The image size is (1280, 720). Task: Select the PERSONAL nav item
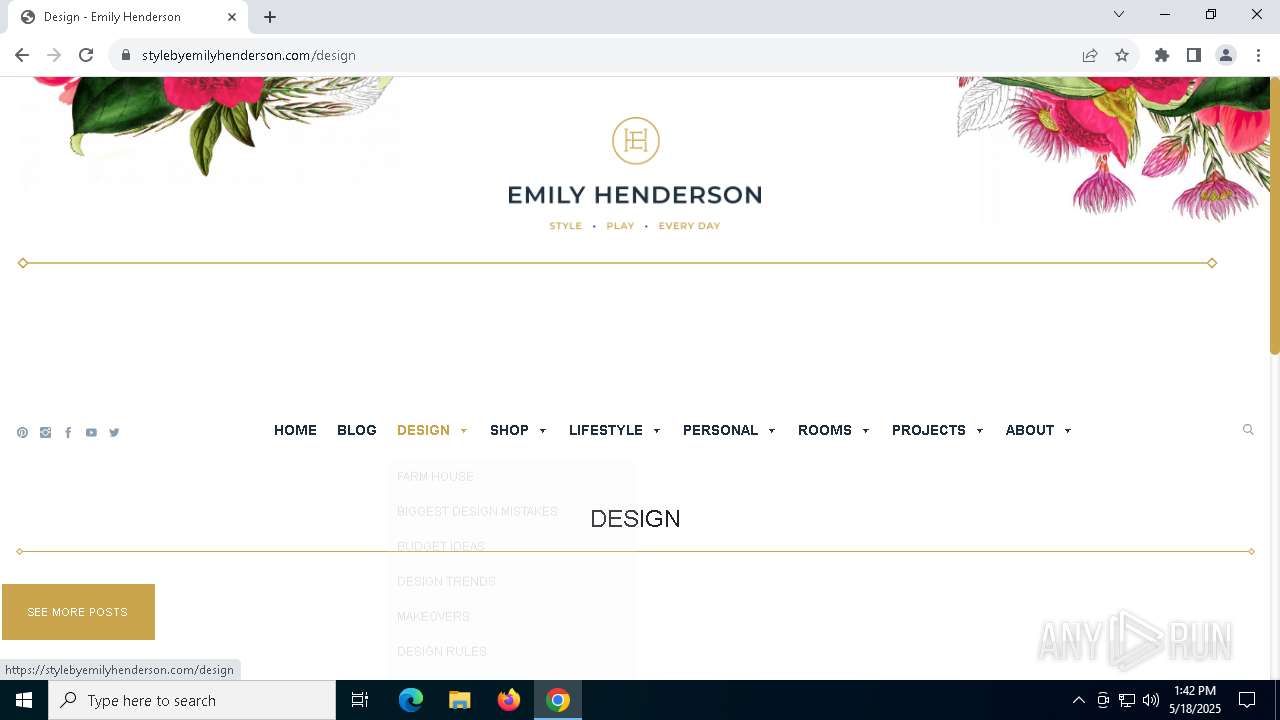[720, 430]
